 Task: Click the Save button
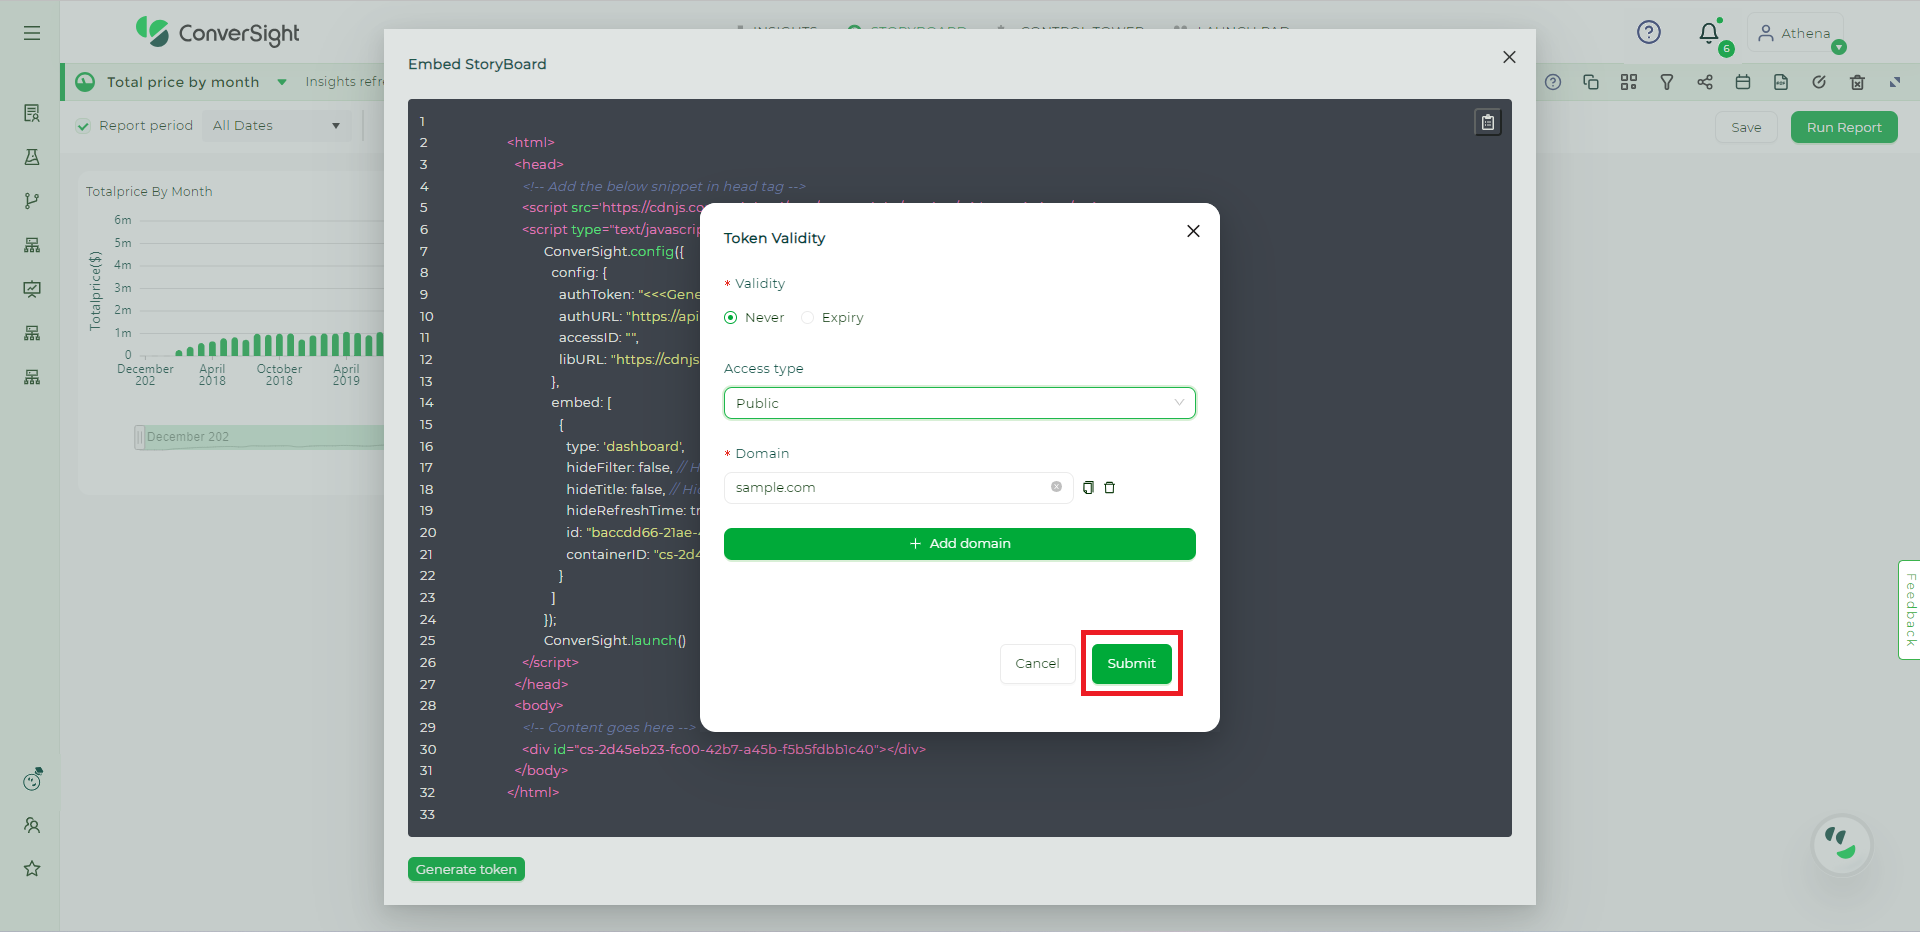click(x=1746, y=127)
